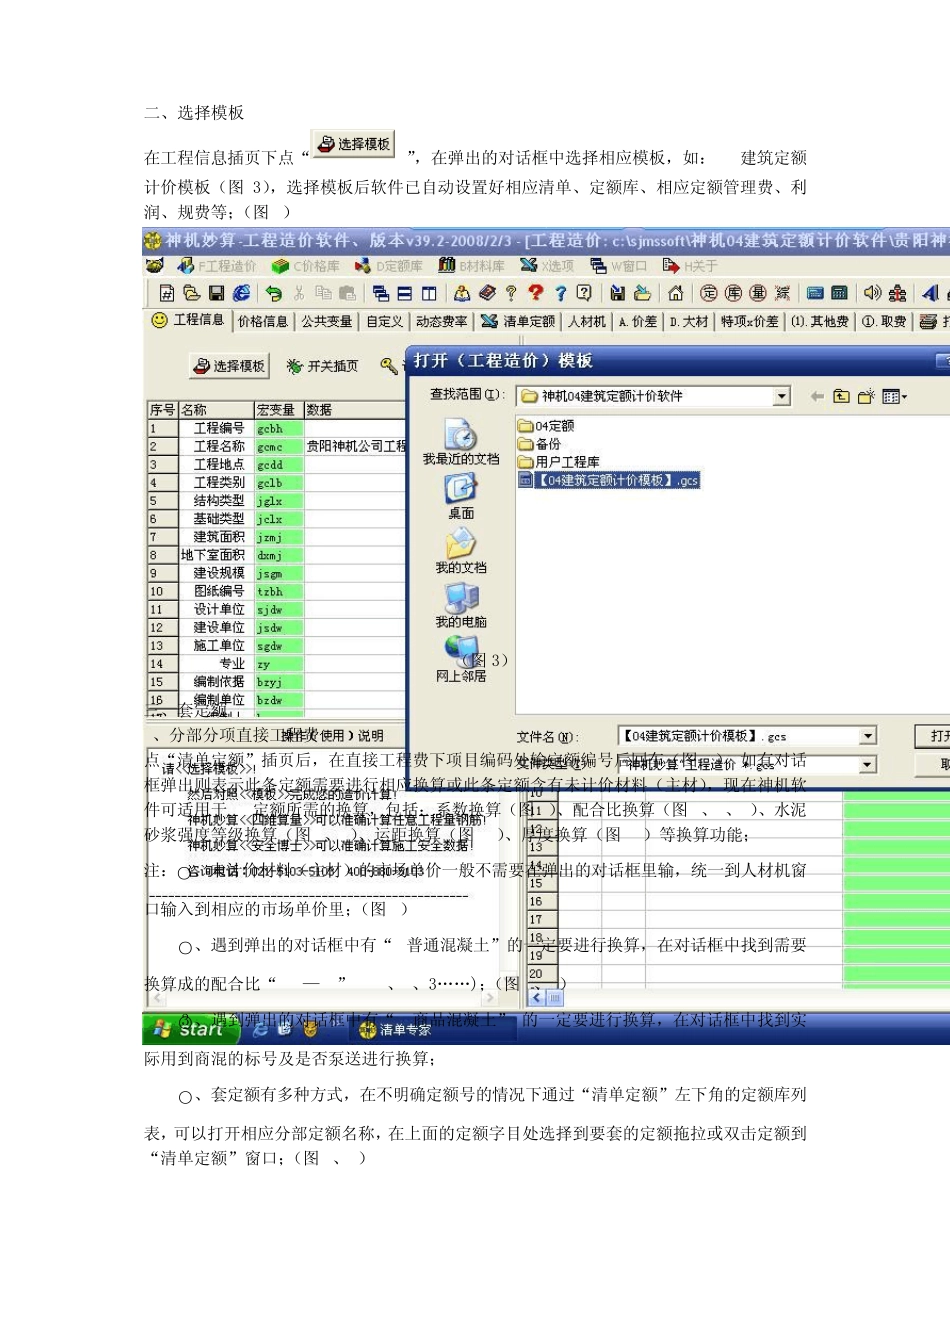Click the Save disk icon in toolbar
Image resolution: width=950 pixels, height=1344 pixels.
click(217, 293)
